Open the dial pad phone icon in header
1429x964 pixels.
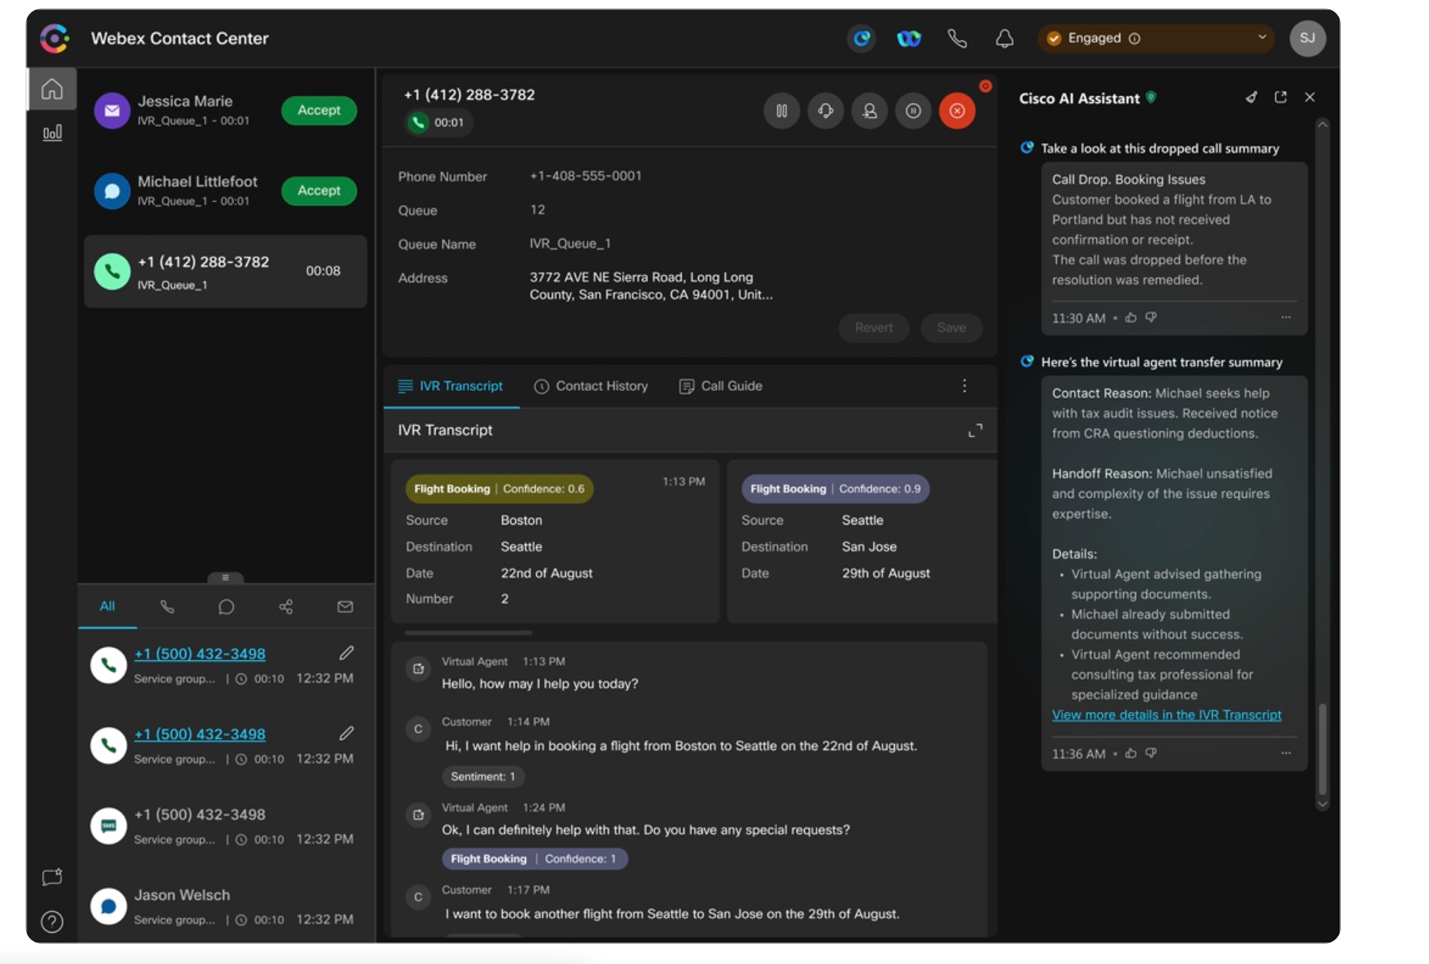point(957,39)
